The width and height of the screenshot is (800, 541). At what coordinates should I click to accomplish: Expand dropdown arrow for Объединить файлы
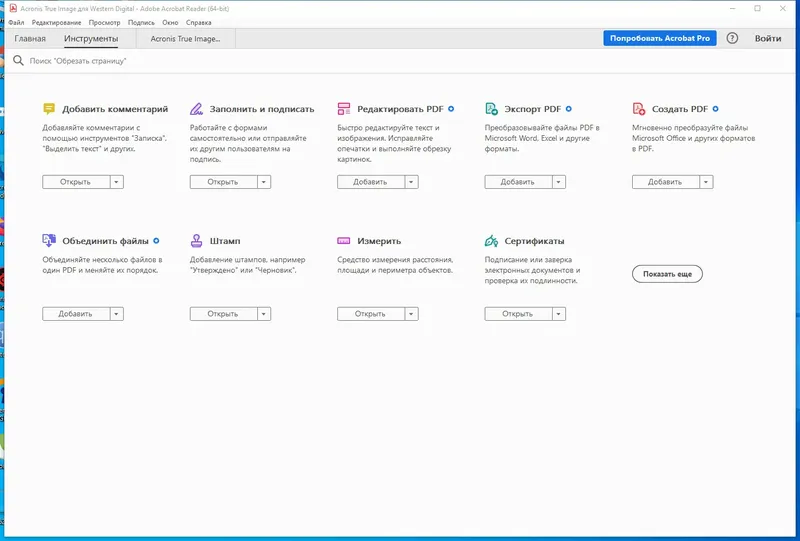[x=117, y=314]
